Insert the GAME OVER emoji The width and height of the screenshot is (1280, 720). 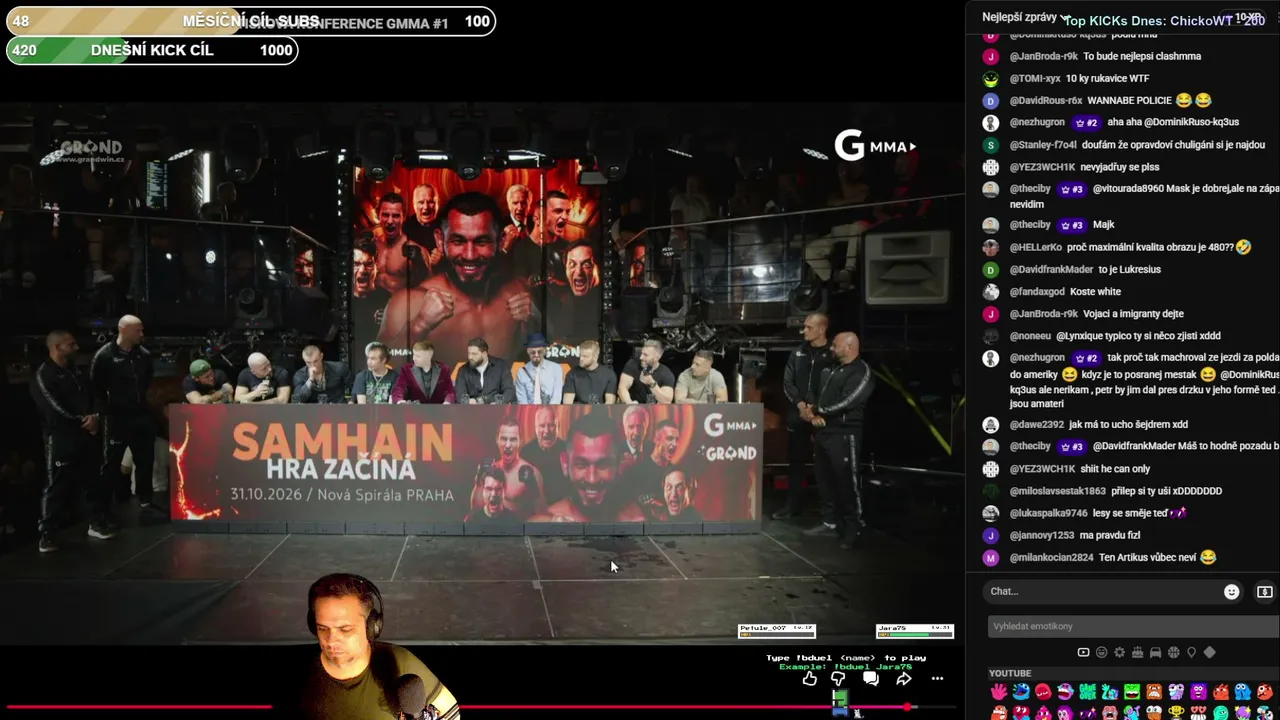point(1087,692)
